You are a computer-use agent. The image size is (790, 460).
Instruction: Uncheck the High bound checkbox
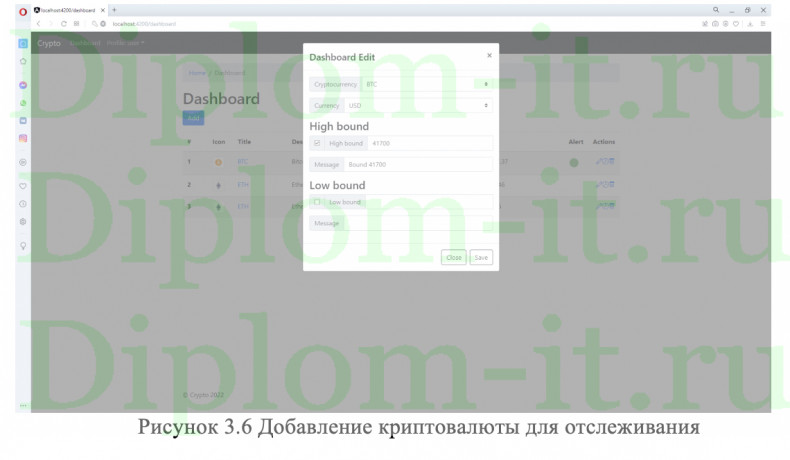[317, 143]
